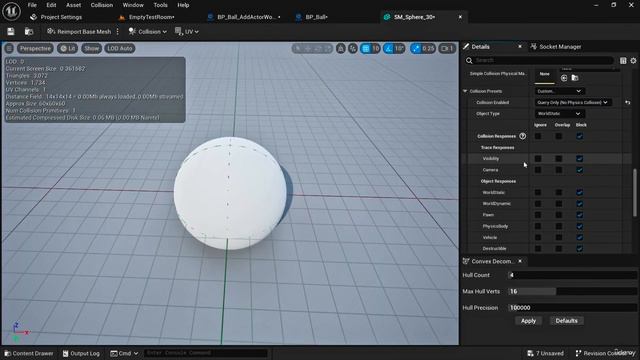Open the Lit view mode dropdown
The image size is (640, 360).
[68, 49]
